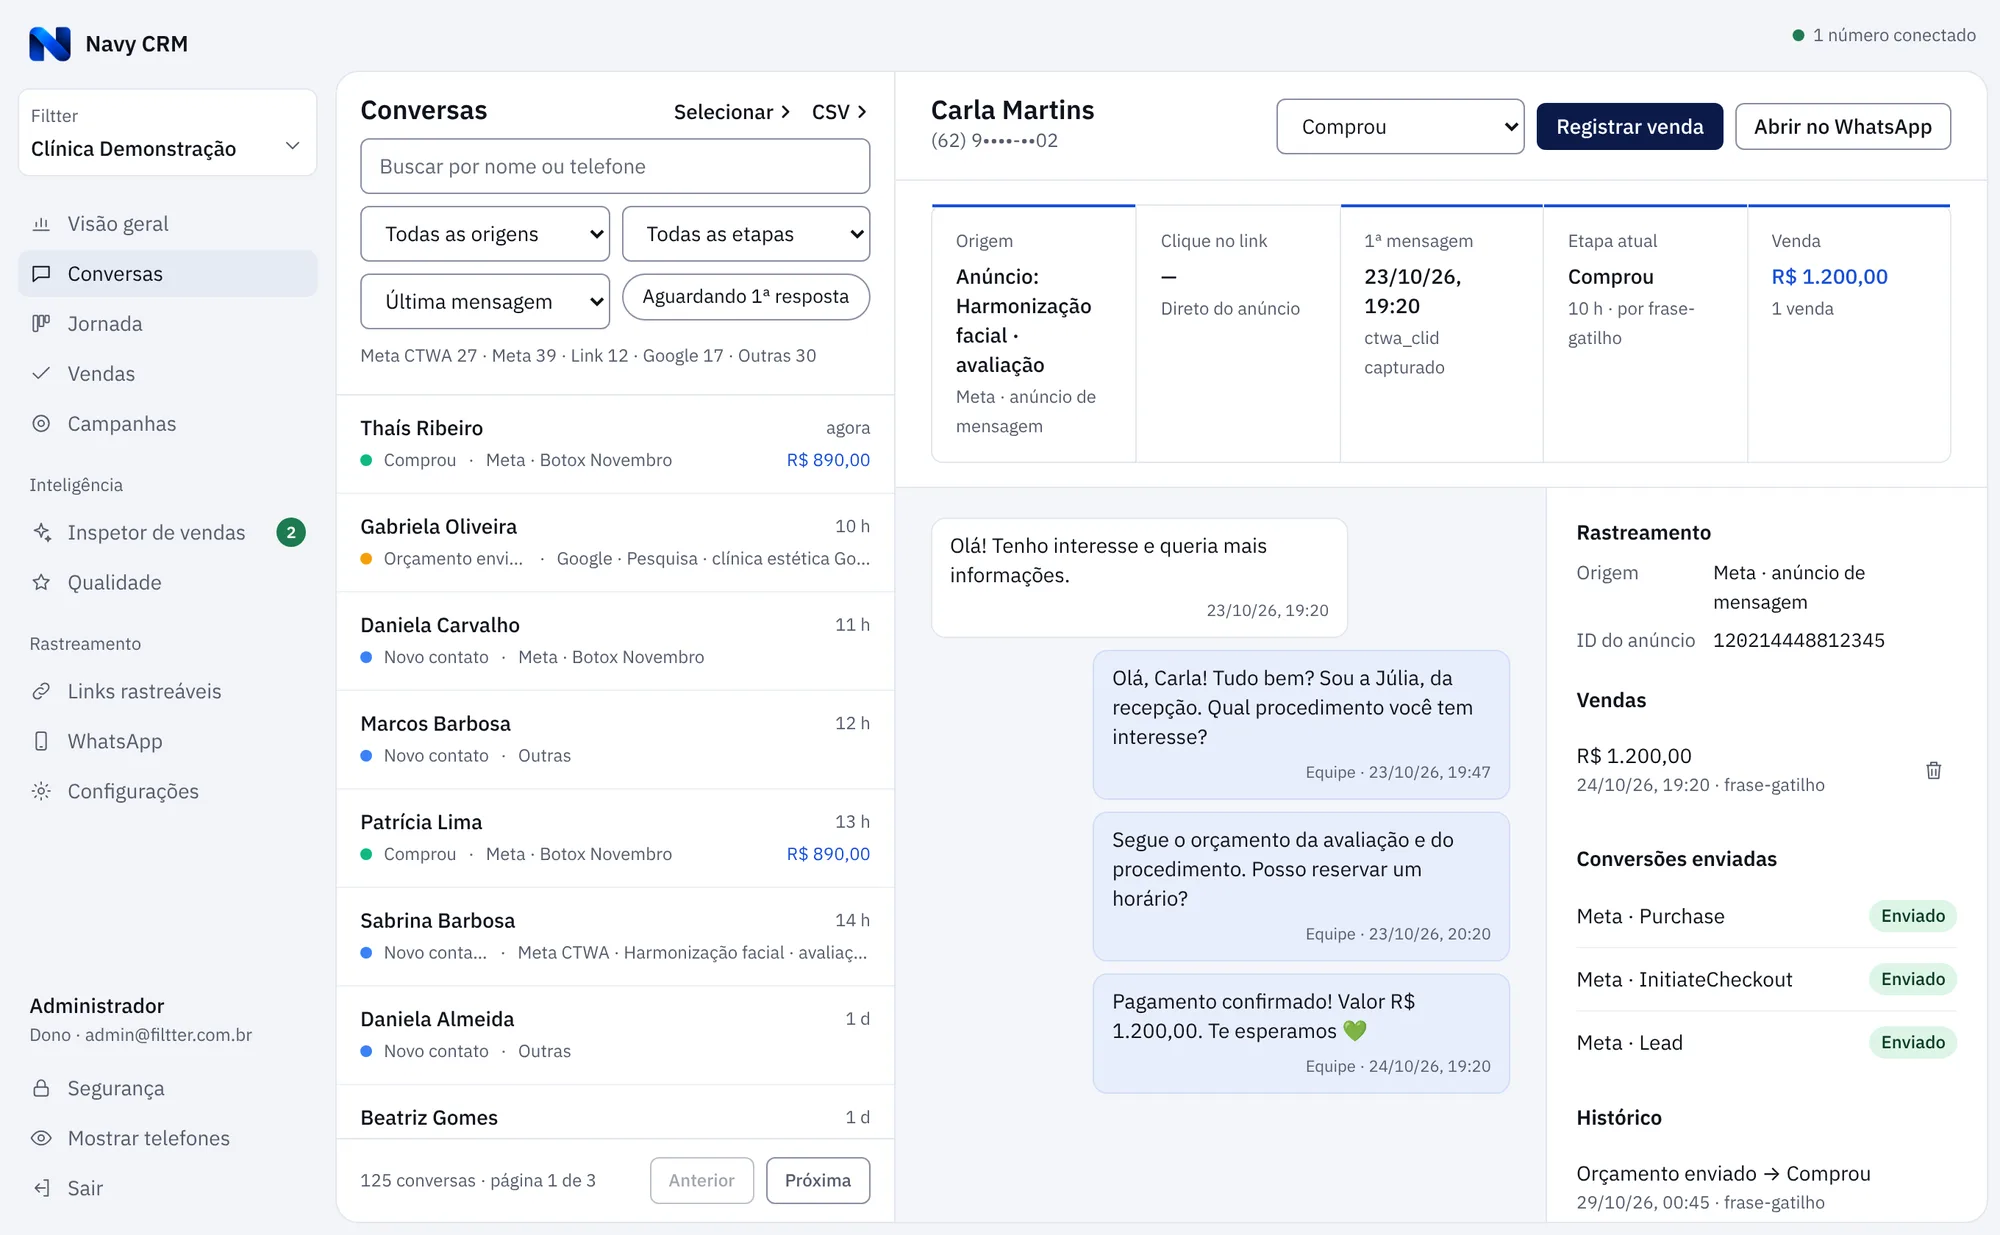This screenshot has width=2000, height=1235.
Task: Click the Navy CRM logo icon
Action: [50, 44]
